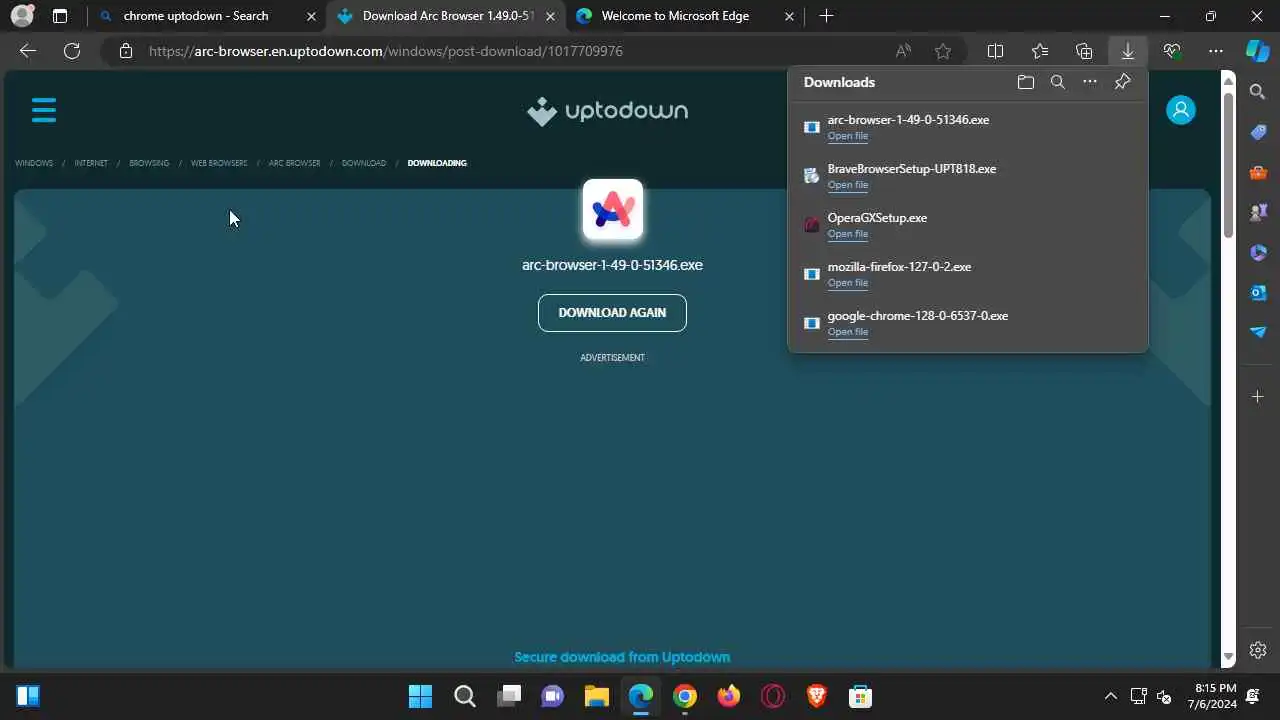Select the Download Arc Browser tab
Screen dimensions: 1280x720
[446, 16]
